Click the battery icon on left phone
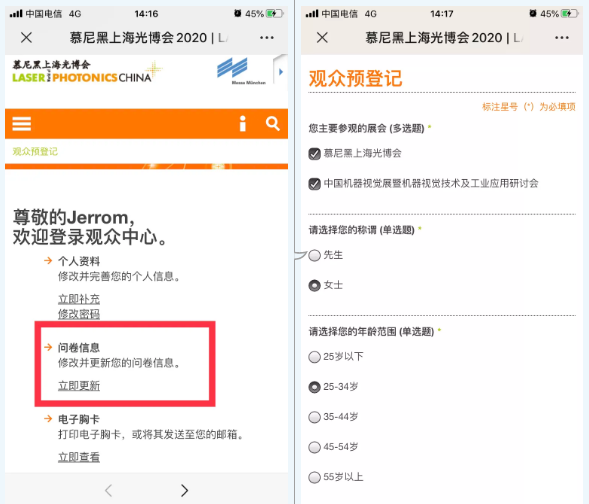589x504 pixels. tap(275, 14)
